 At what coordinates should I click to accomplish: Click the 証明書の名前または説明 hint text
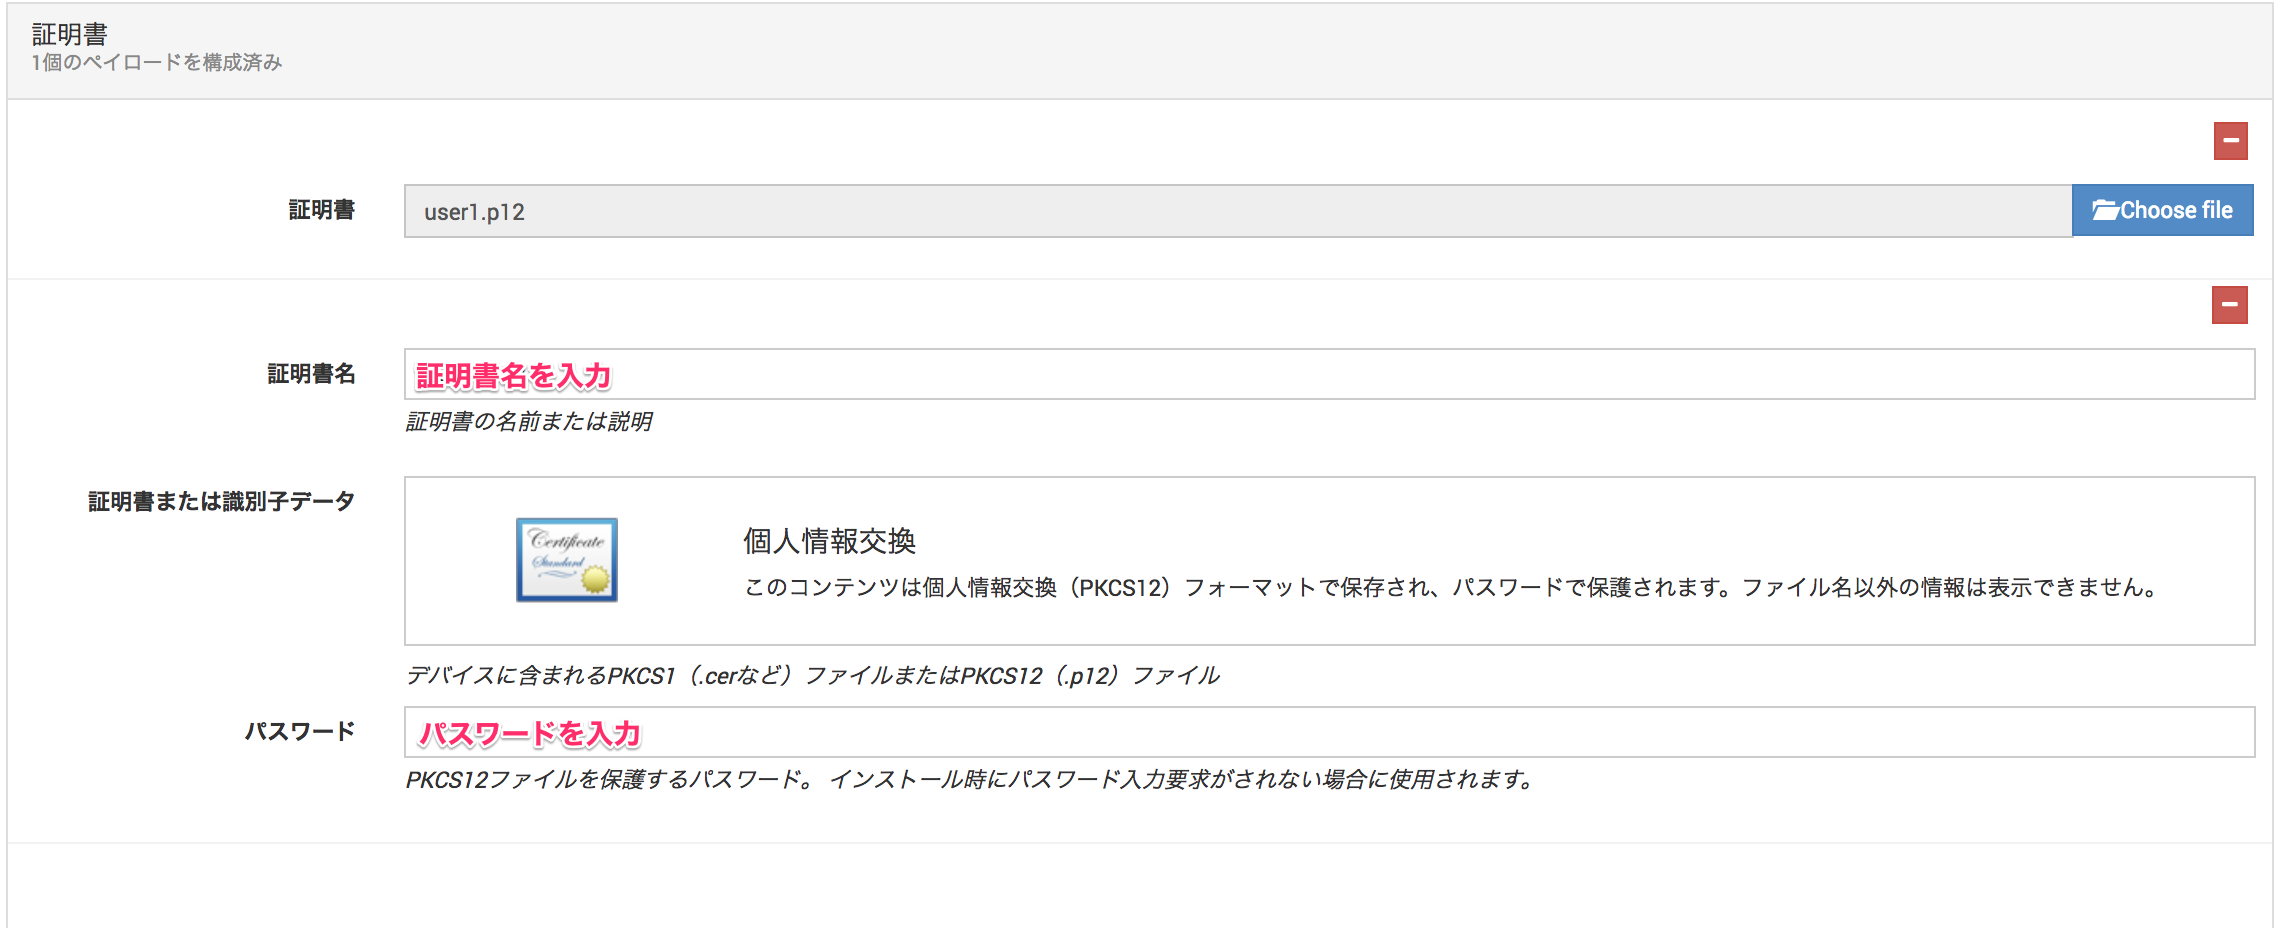point(528,422)
